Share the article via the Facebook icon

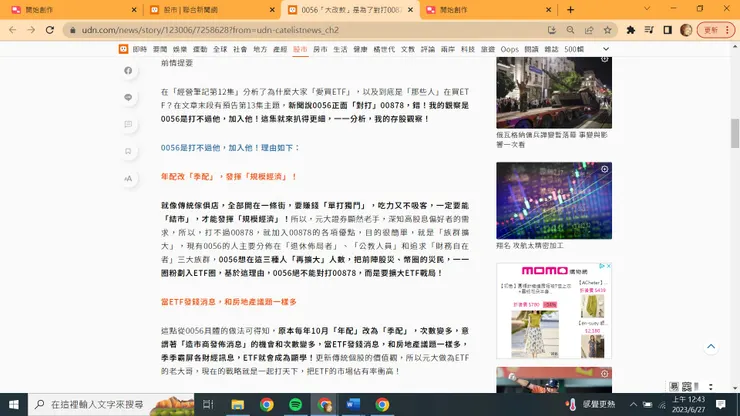pos(128,70)
